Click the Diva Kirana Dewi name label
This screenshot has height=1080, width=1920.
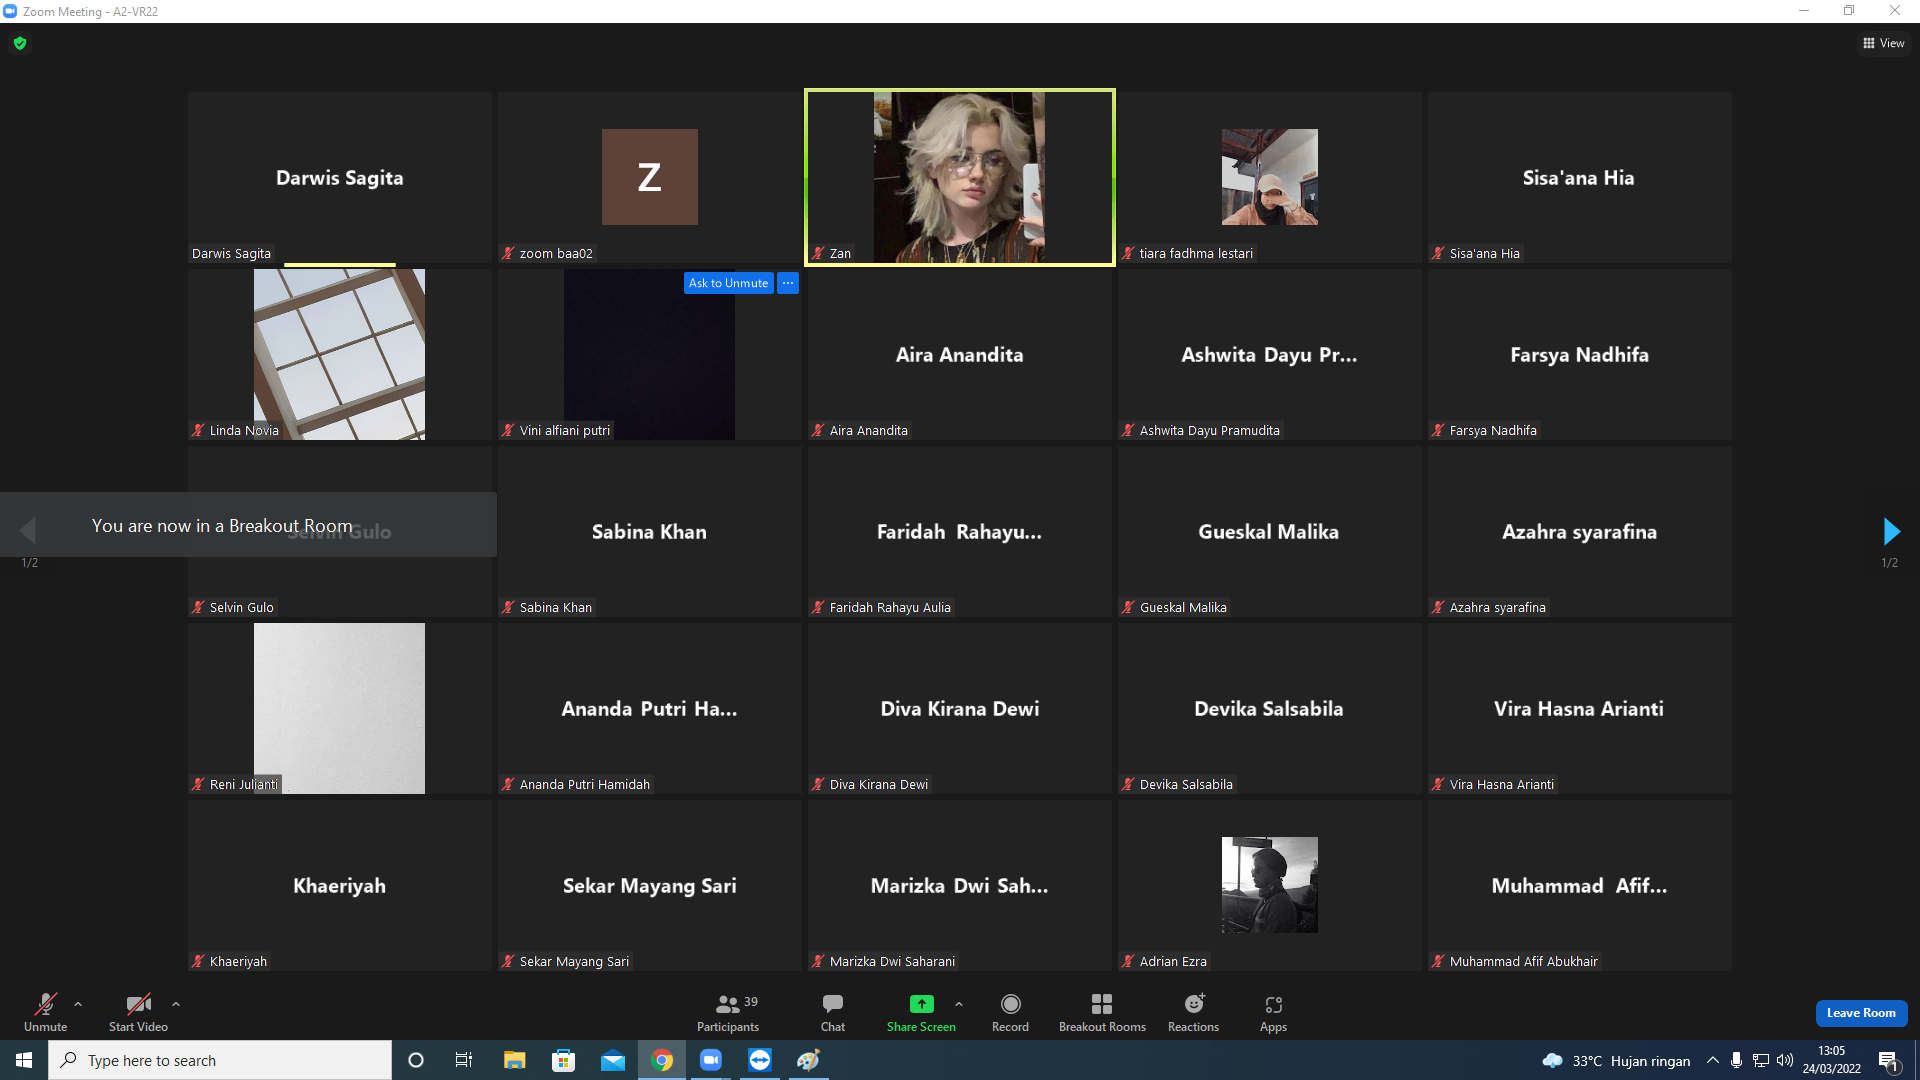click(x=878, y=785)
